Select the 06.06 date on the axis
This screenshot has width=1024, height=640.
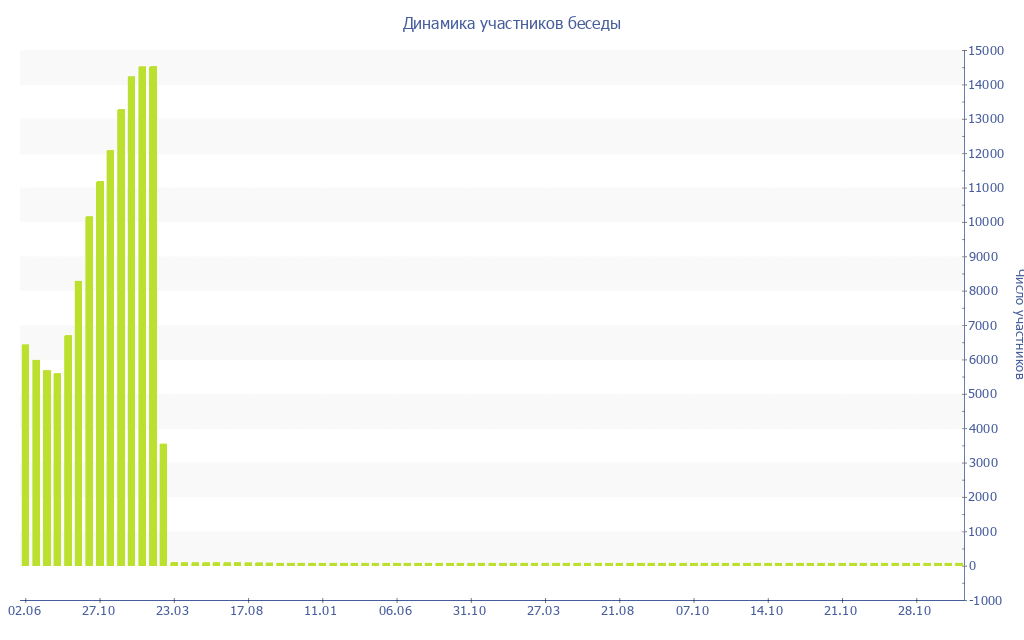(396, 610)
